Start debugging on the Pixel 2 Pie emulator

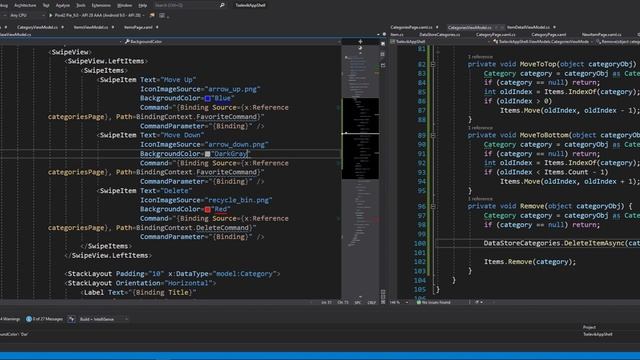coord(95,15)
